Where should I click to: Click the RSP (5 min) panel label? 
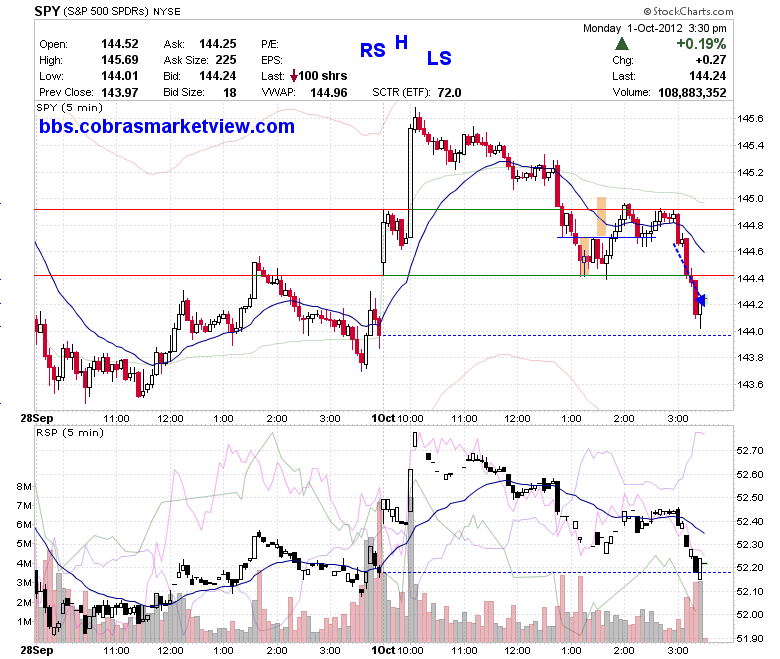[x=70, y=432]
